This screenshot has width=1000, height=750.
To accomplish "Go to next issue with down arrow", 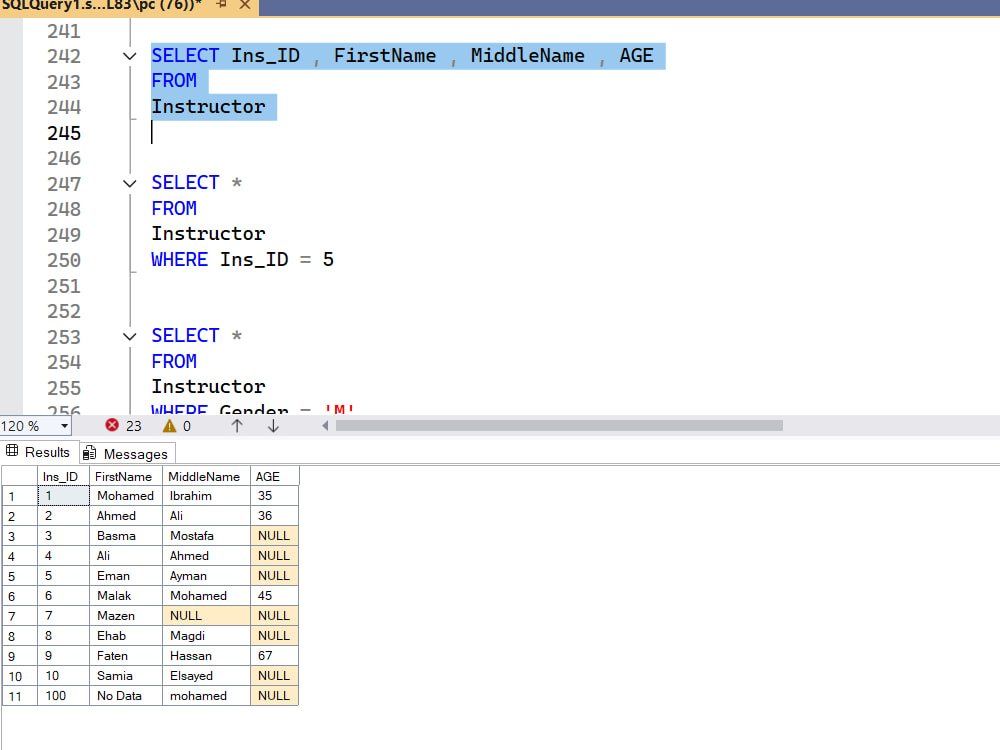I will coord(273,426).
